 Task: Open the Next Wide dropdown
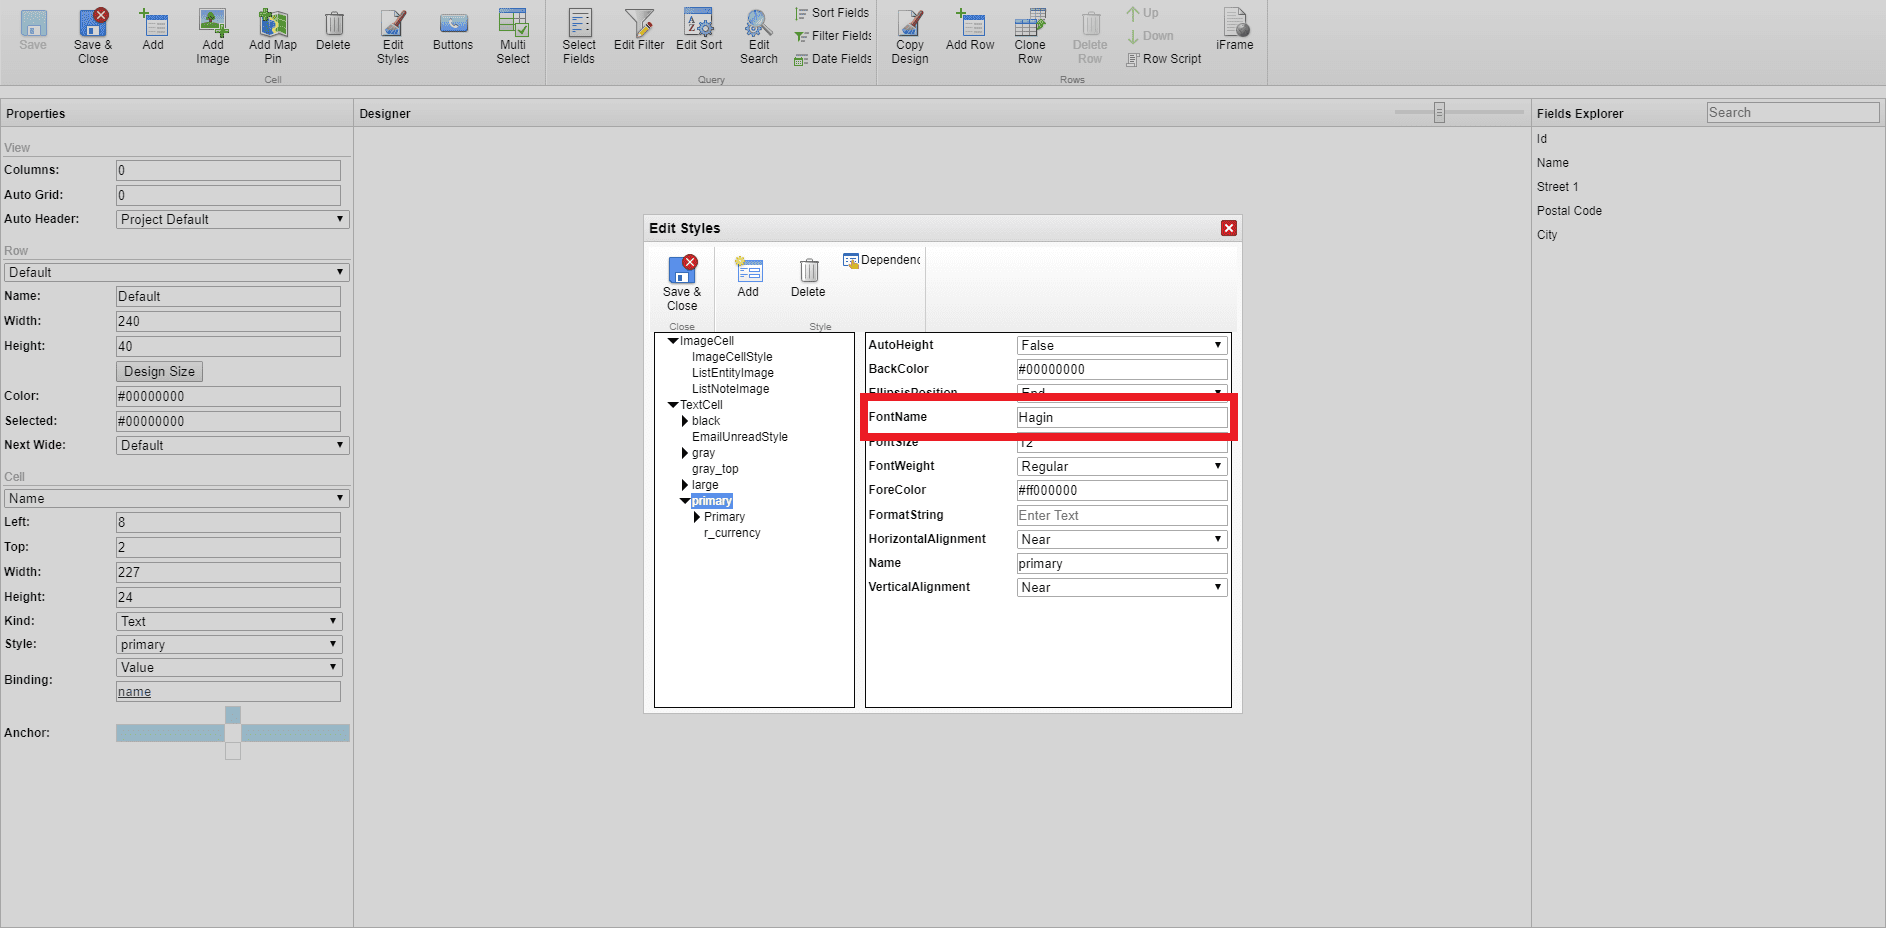click(x=232, y=445)
